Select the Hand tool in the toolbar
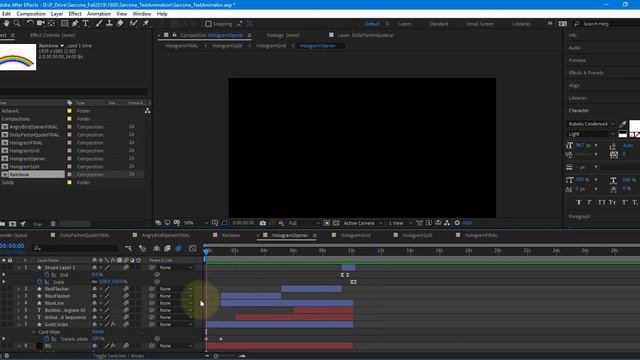This screenshot has width=640, height=360. [6, 23]
